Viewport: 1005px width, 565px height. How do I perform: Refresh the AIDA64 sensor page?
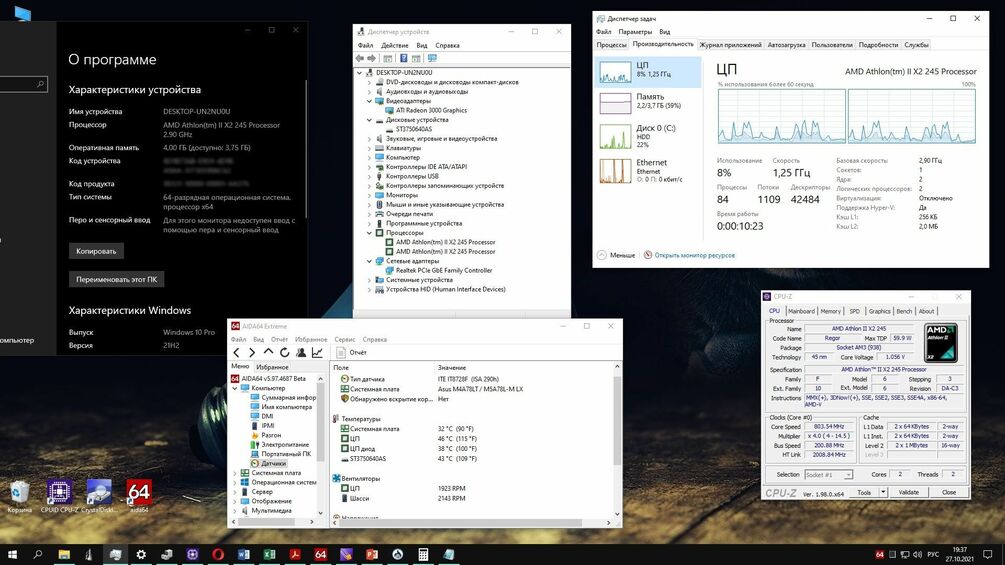[x=285, y=352]
